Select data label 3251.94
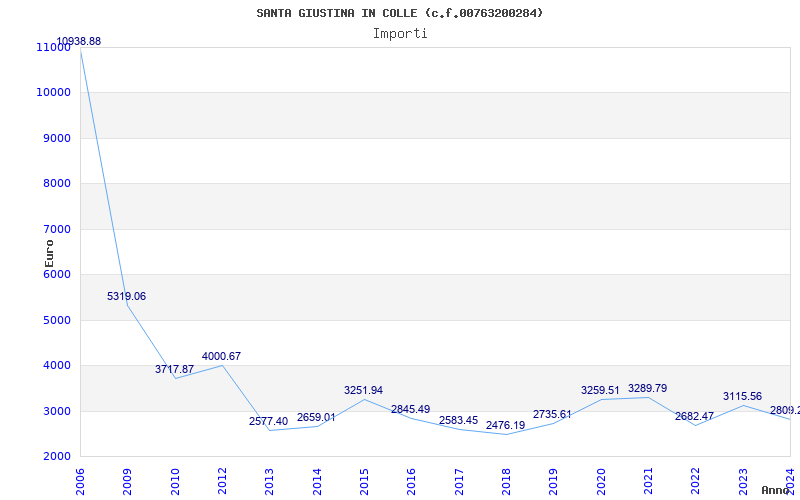 (363, 390)
